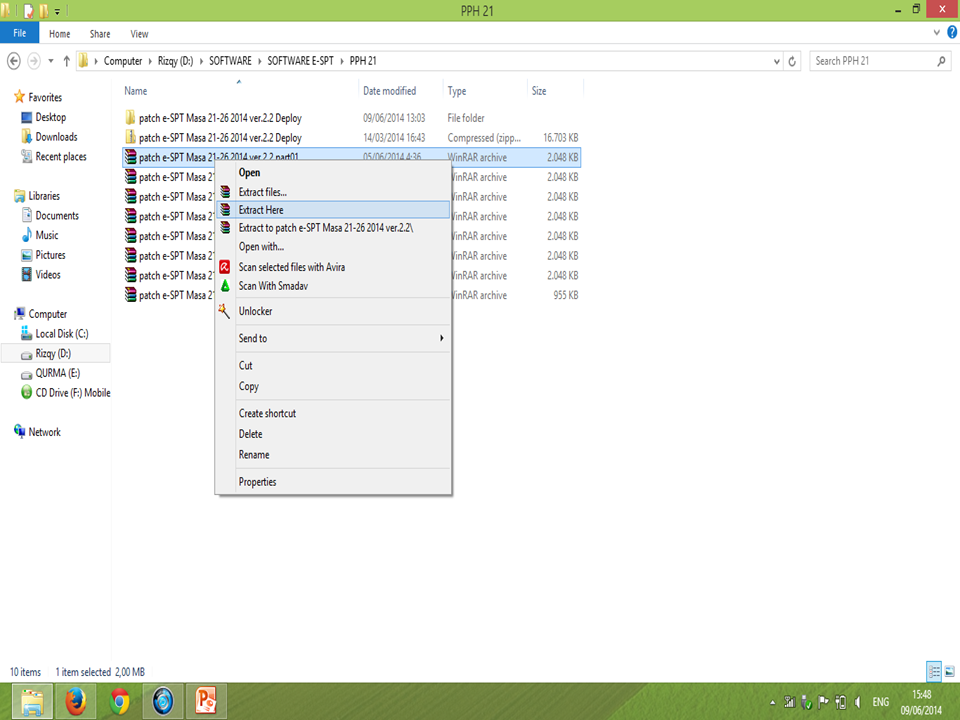Screen dimensions: 960x720
Task: Open Downloads in Favorites
Action: tap(56, 137)
